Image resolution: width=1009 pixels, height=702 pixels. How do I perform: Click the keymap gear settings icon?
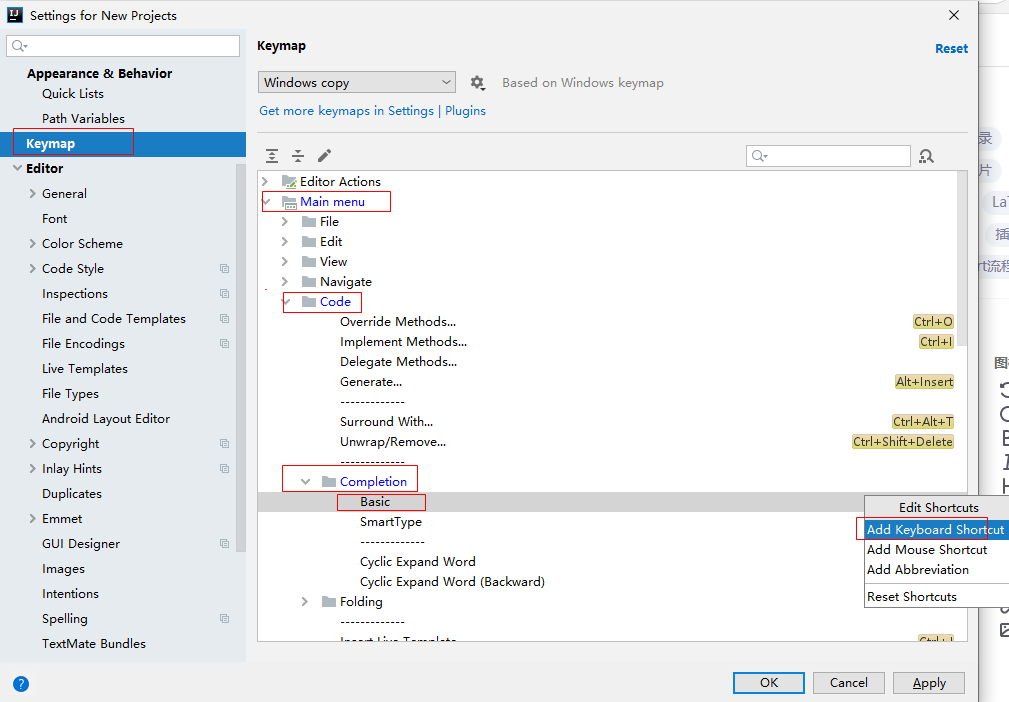[477, 83]
